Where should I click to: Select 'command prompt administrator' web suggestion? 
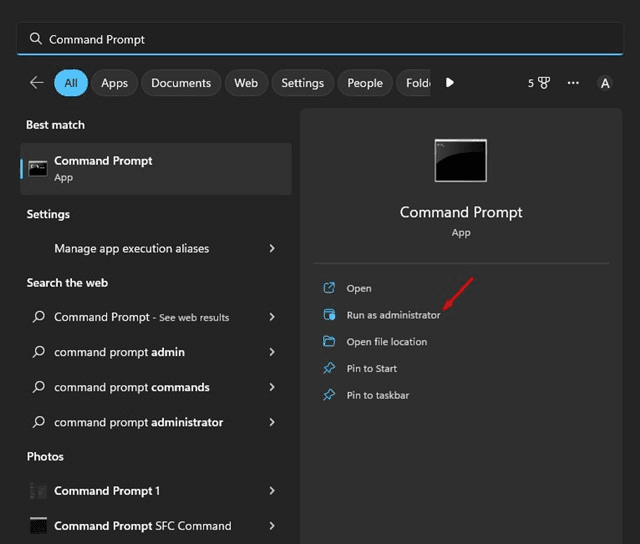pos(156,422)
